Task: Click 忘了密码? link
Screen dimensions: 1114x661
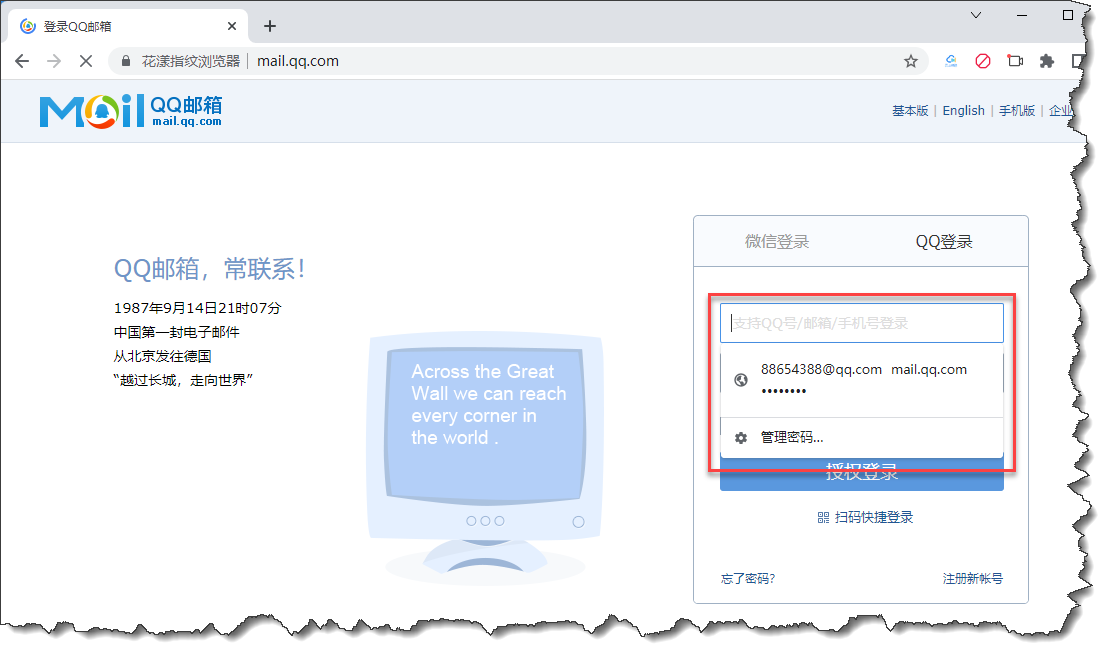Action: click(748, 579)
